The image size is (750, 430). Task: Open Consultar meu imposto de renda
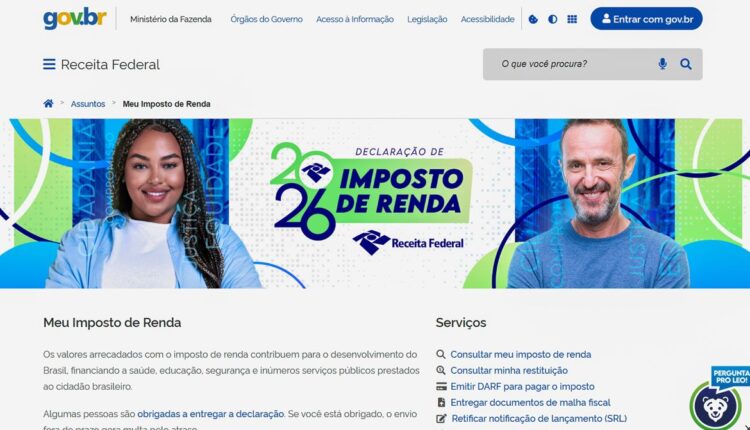coord(520,354)
